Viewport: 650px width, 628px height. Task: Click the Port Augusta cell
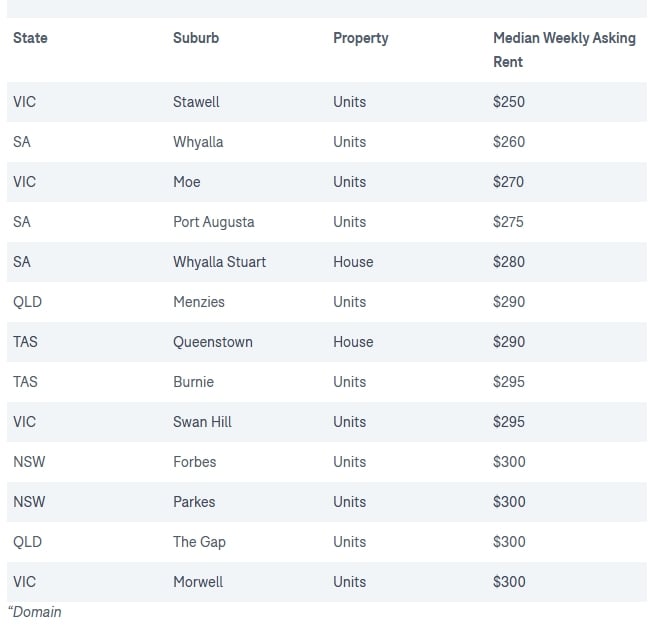coord(213,222)
